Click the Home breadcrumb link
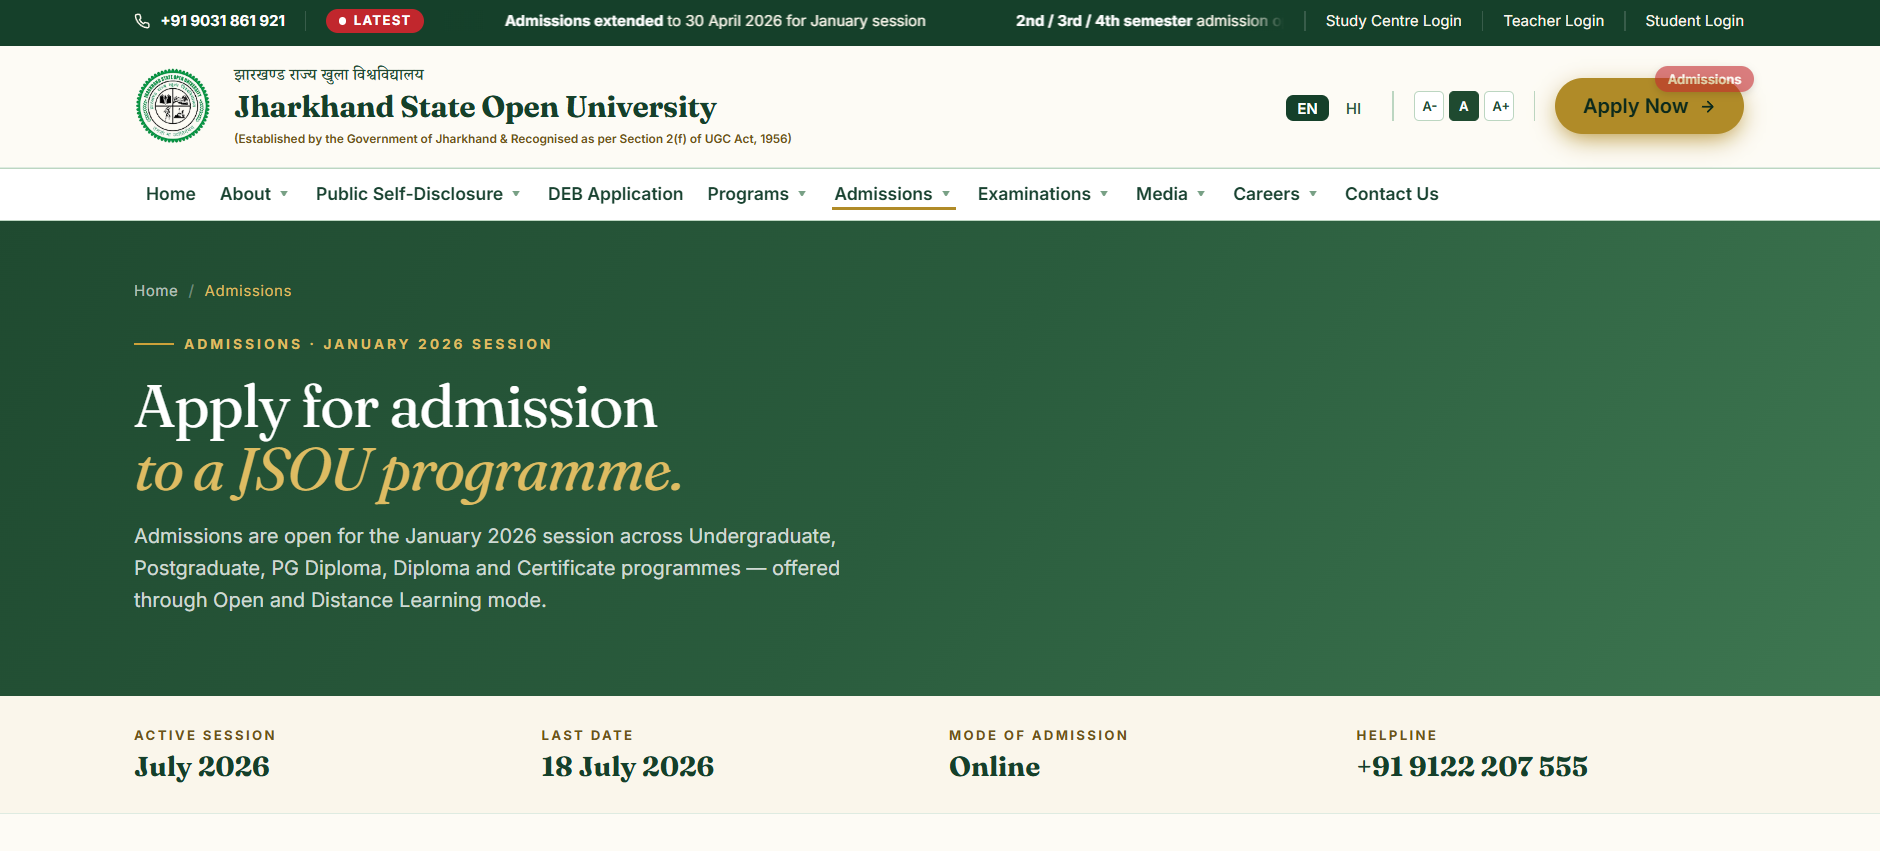Screen dimensions: 1880x851 156,291
